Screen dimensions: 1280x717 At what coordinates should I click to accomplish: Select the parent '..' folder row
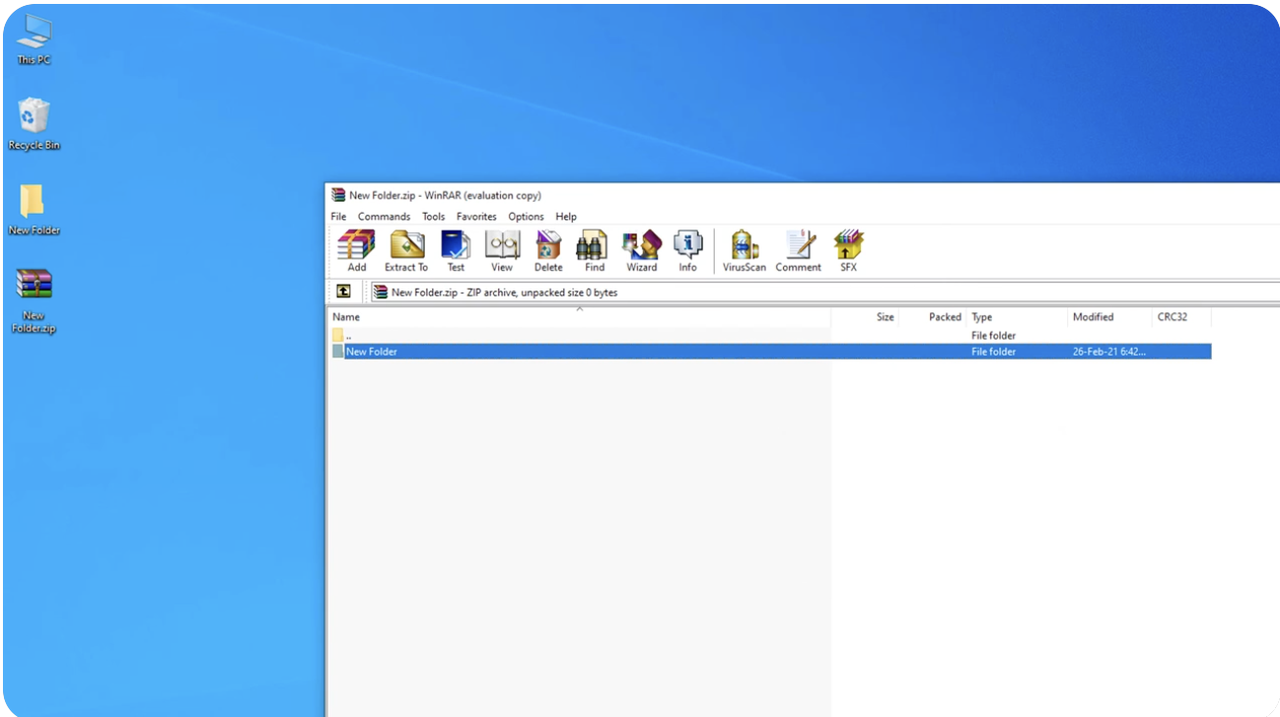coord(771,336)
